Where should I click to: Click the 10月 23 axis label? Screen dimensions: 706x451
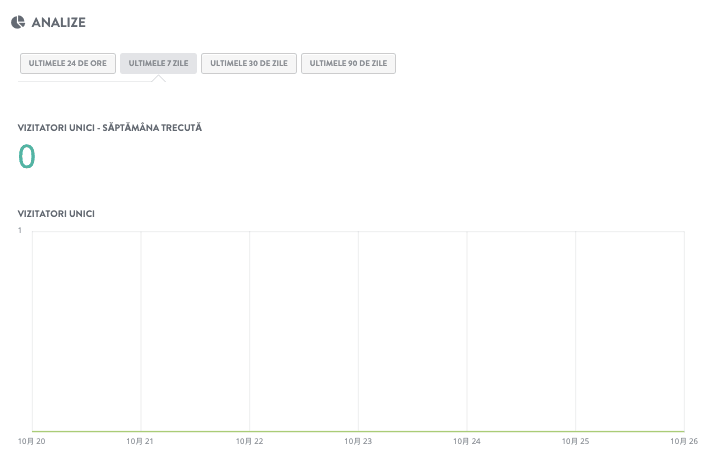pos(358,441)
